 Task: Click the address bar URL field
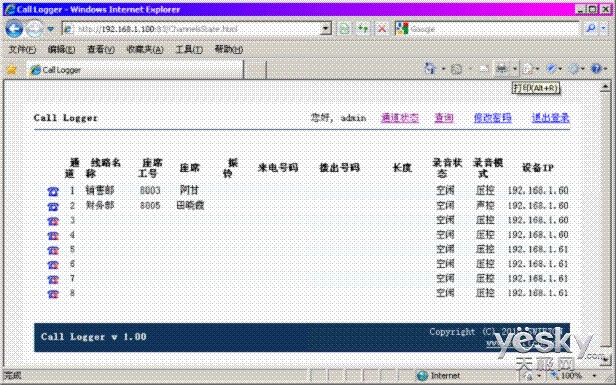click(x=192, y=29)
